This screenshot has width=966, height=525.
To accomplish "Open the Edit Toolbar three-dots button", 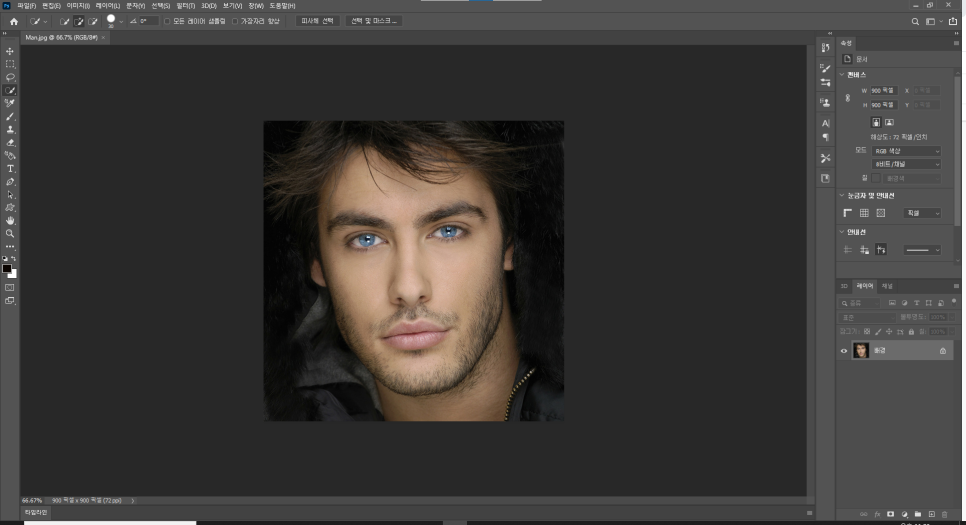I will [x=10, y=246].
